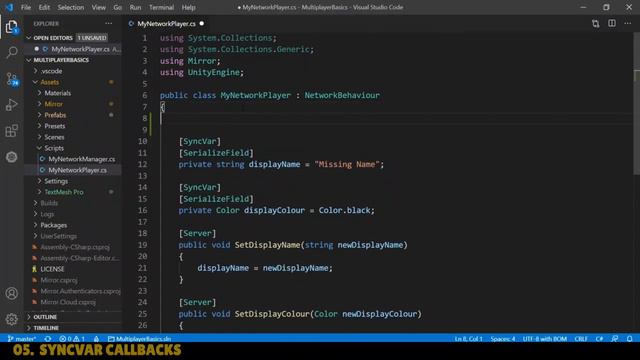
Task: Collapse the Scripts folder
Action: (54, 148)
